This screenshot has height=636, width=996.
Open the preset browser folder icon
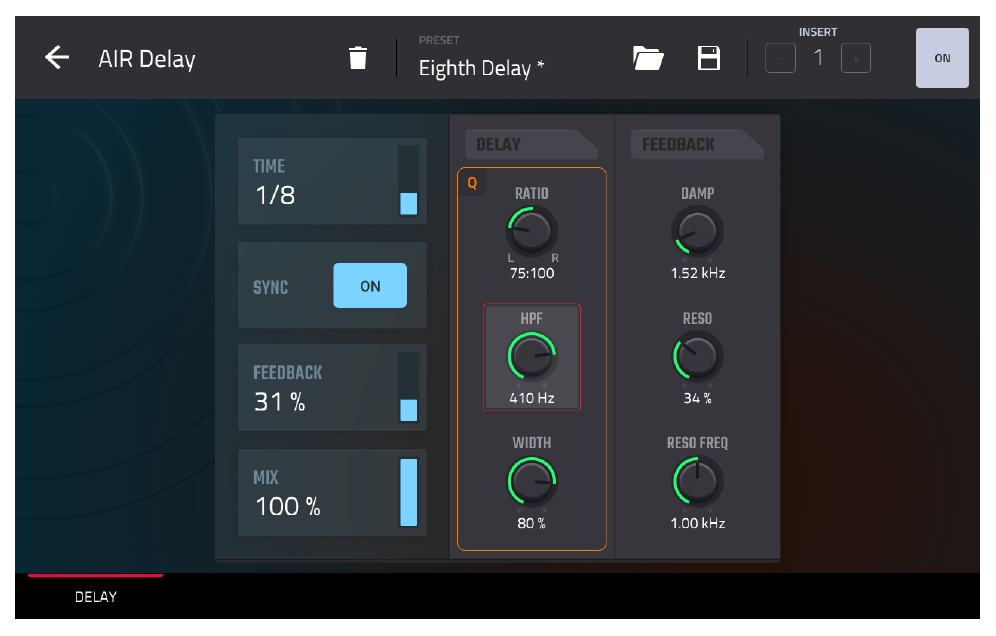pos(648,58)
